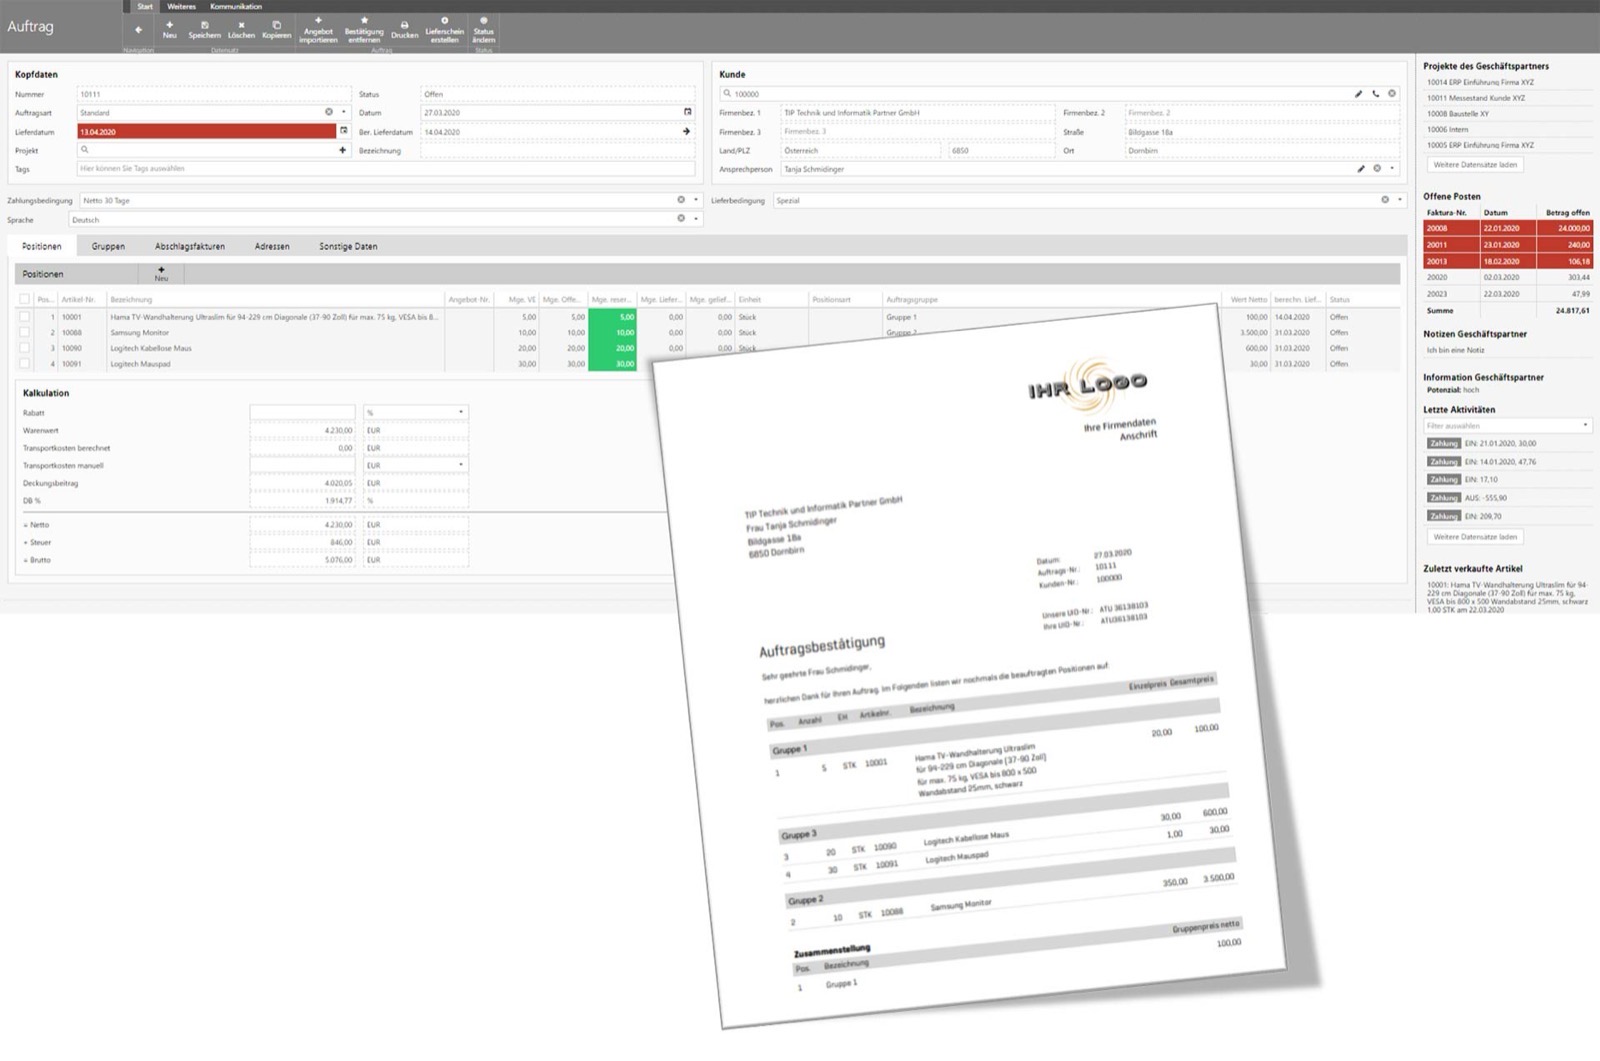1600x1061 pixels.
Task: Open the Datum calendar picker
Action: (x=687, y=112)
